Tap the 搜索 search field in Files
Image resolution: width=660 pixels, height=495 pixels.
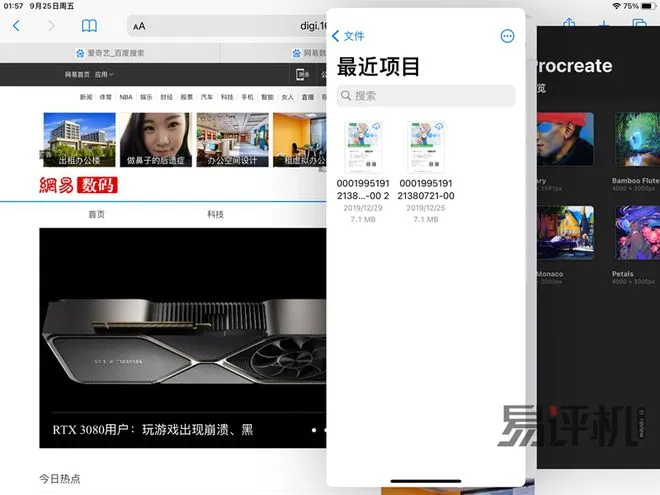coord(426,96)
